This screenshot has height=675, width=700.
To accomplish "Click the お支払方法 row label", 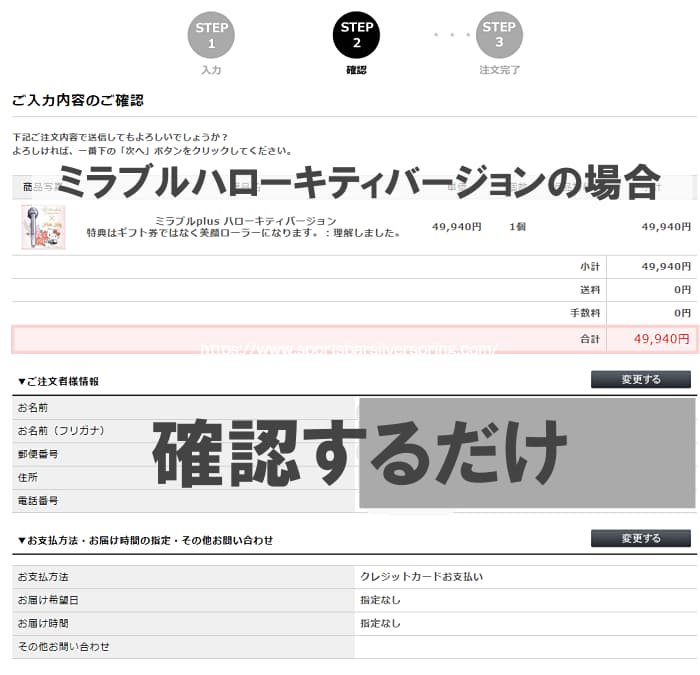I will [x=43, y=577].
